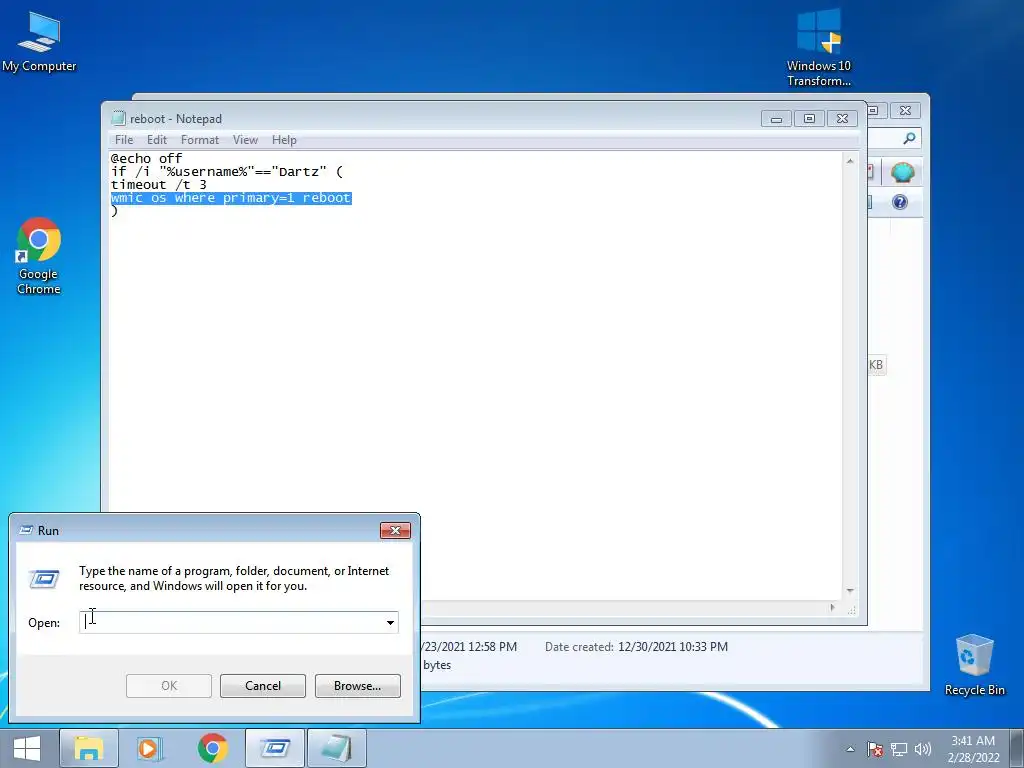Open Notepad View menu
Viewport: 1024px width, 768px height.
[x=246, y=140]
